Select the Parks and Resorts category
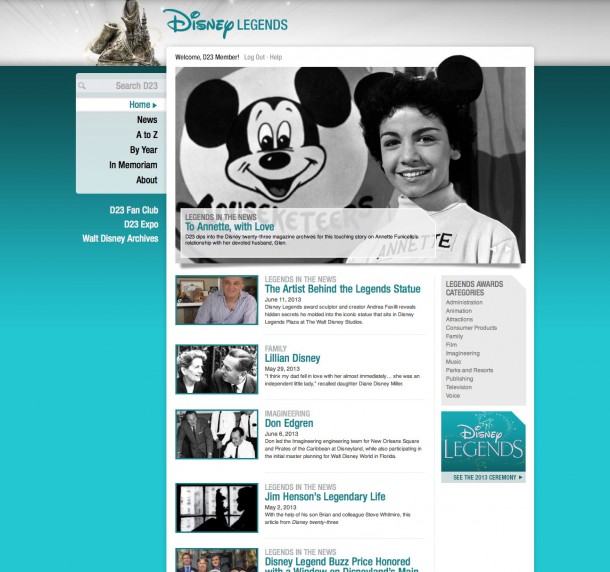The height and width of the screenshot is (572, 610). [x=469, y=370]
